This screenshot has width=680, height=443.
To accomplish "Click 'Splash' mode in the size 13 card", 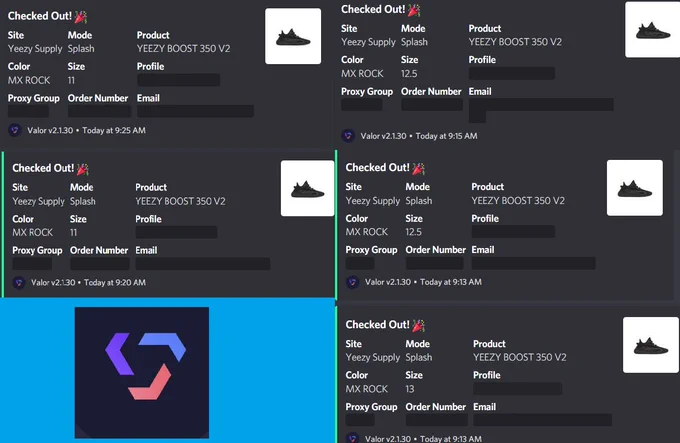I will click(419, 358).
